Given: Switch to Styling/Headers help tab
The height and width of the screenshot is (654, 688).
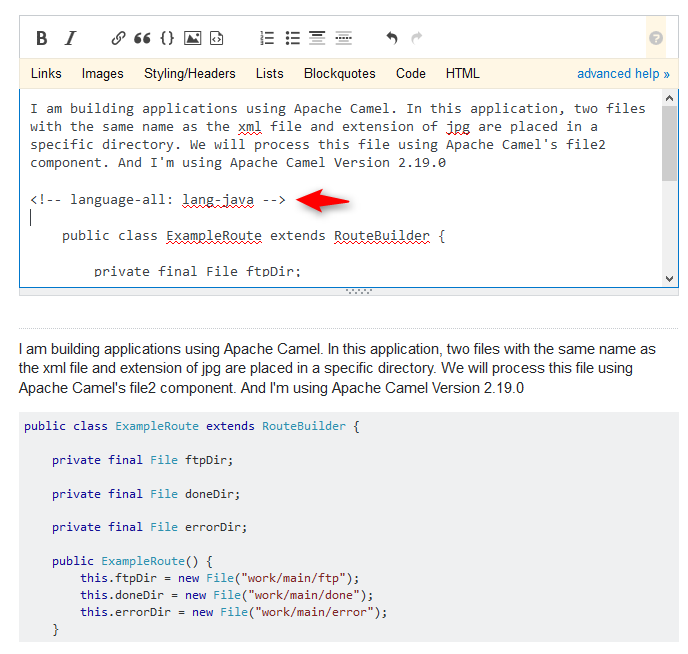Looking at the screenshot, I should coord(190,73).
